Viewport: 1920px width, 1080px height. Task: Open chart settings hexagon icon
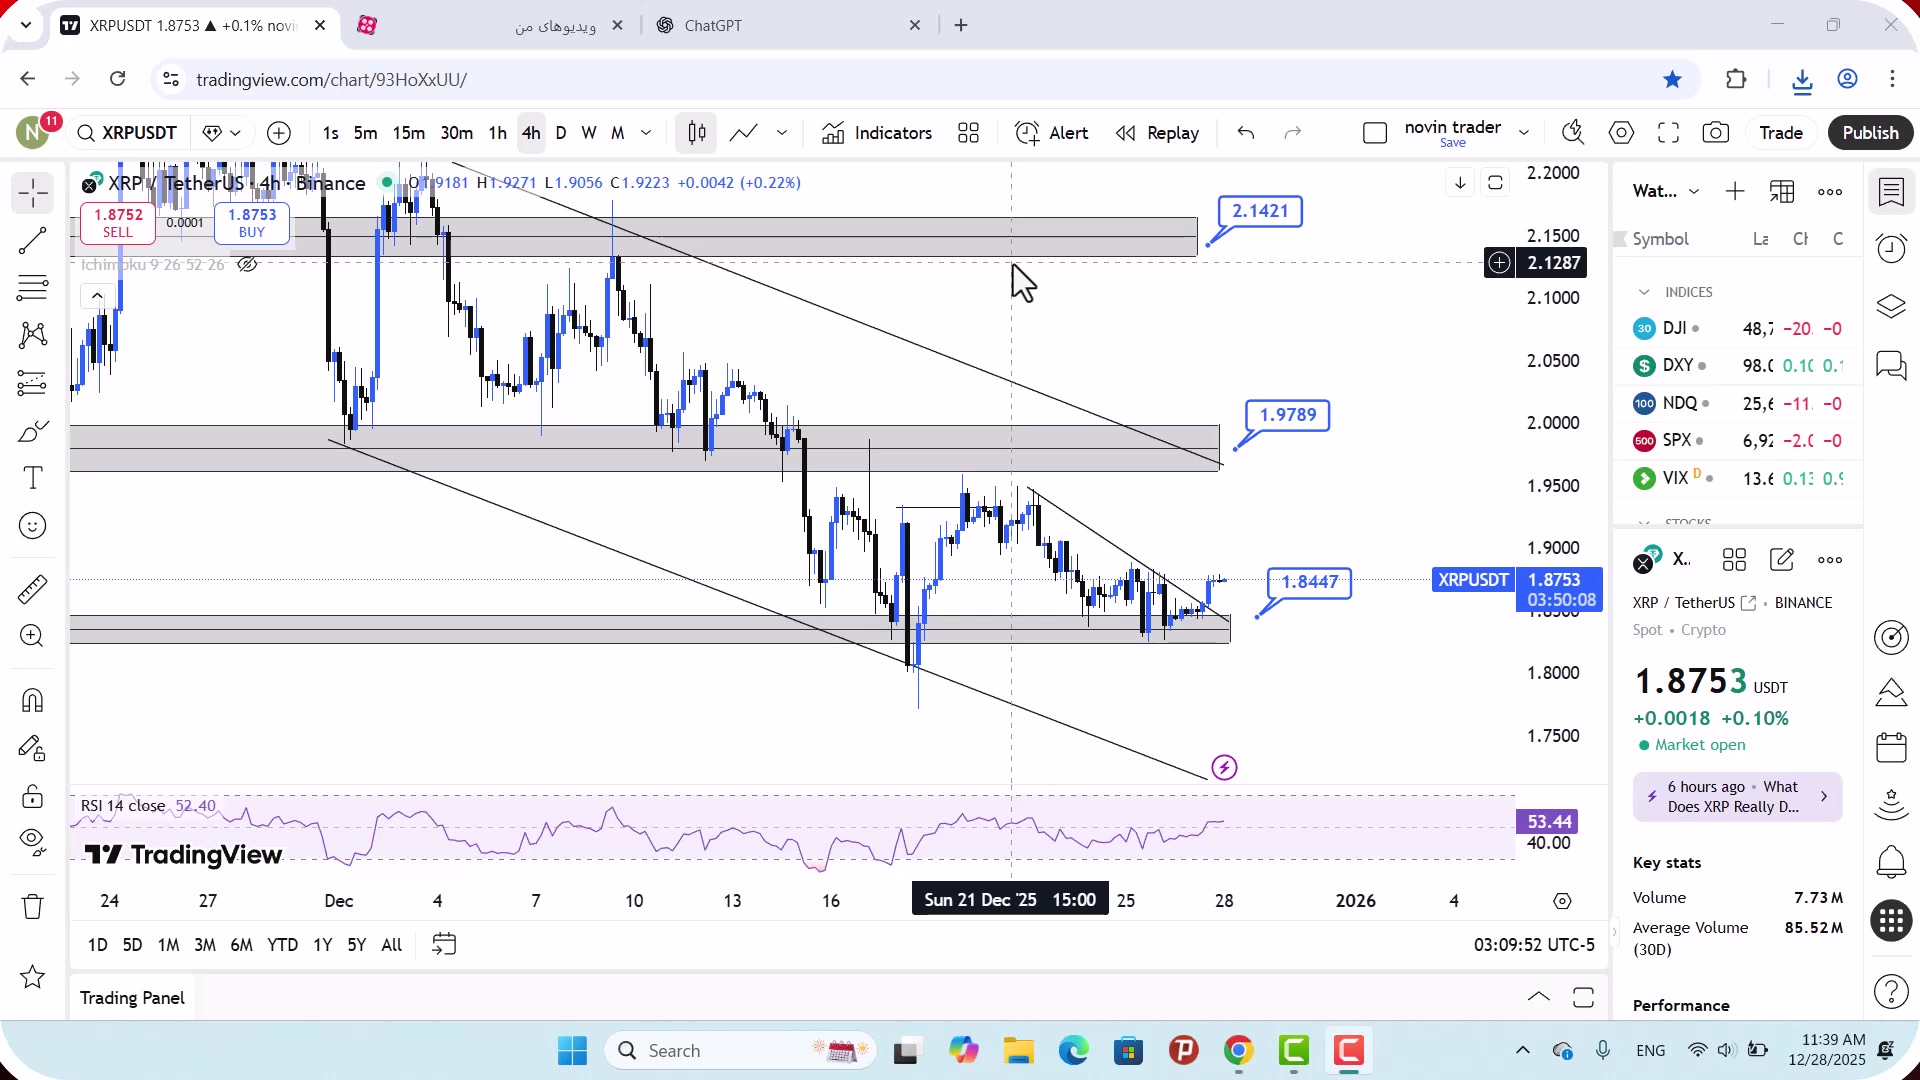tap(1621, 133)
